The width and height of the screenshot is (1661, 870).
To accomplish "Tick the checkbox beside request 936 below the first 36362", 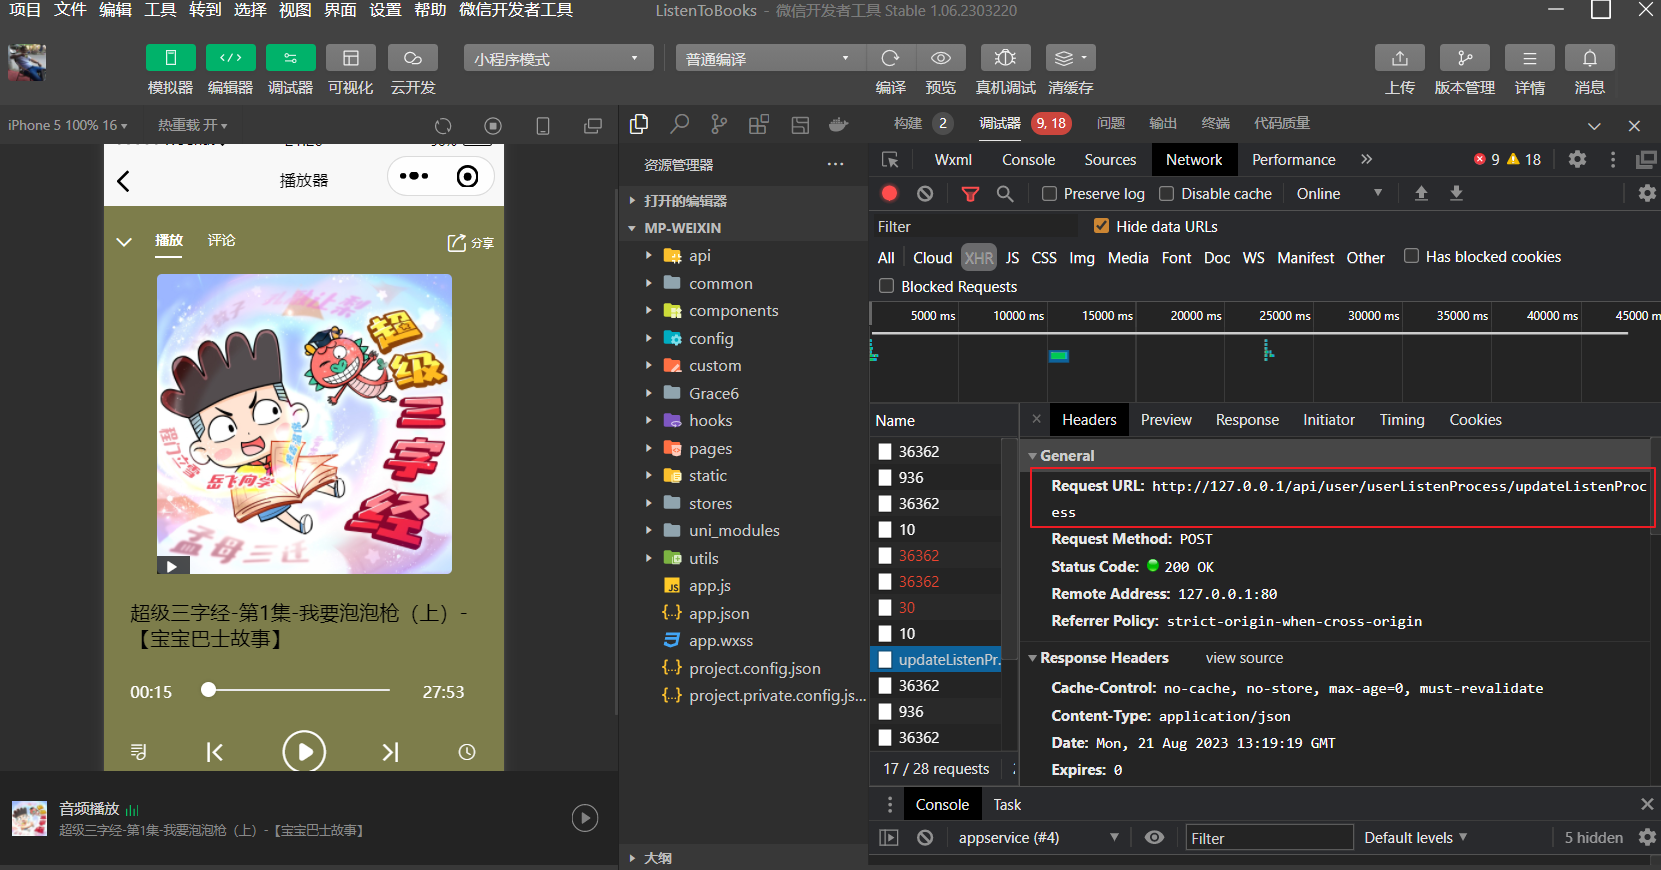I will [884, 478].
